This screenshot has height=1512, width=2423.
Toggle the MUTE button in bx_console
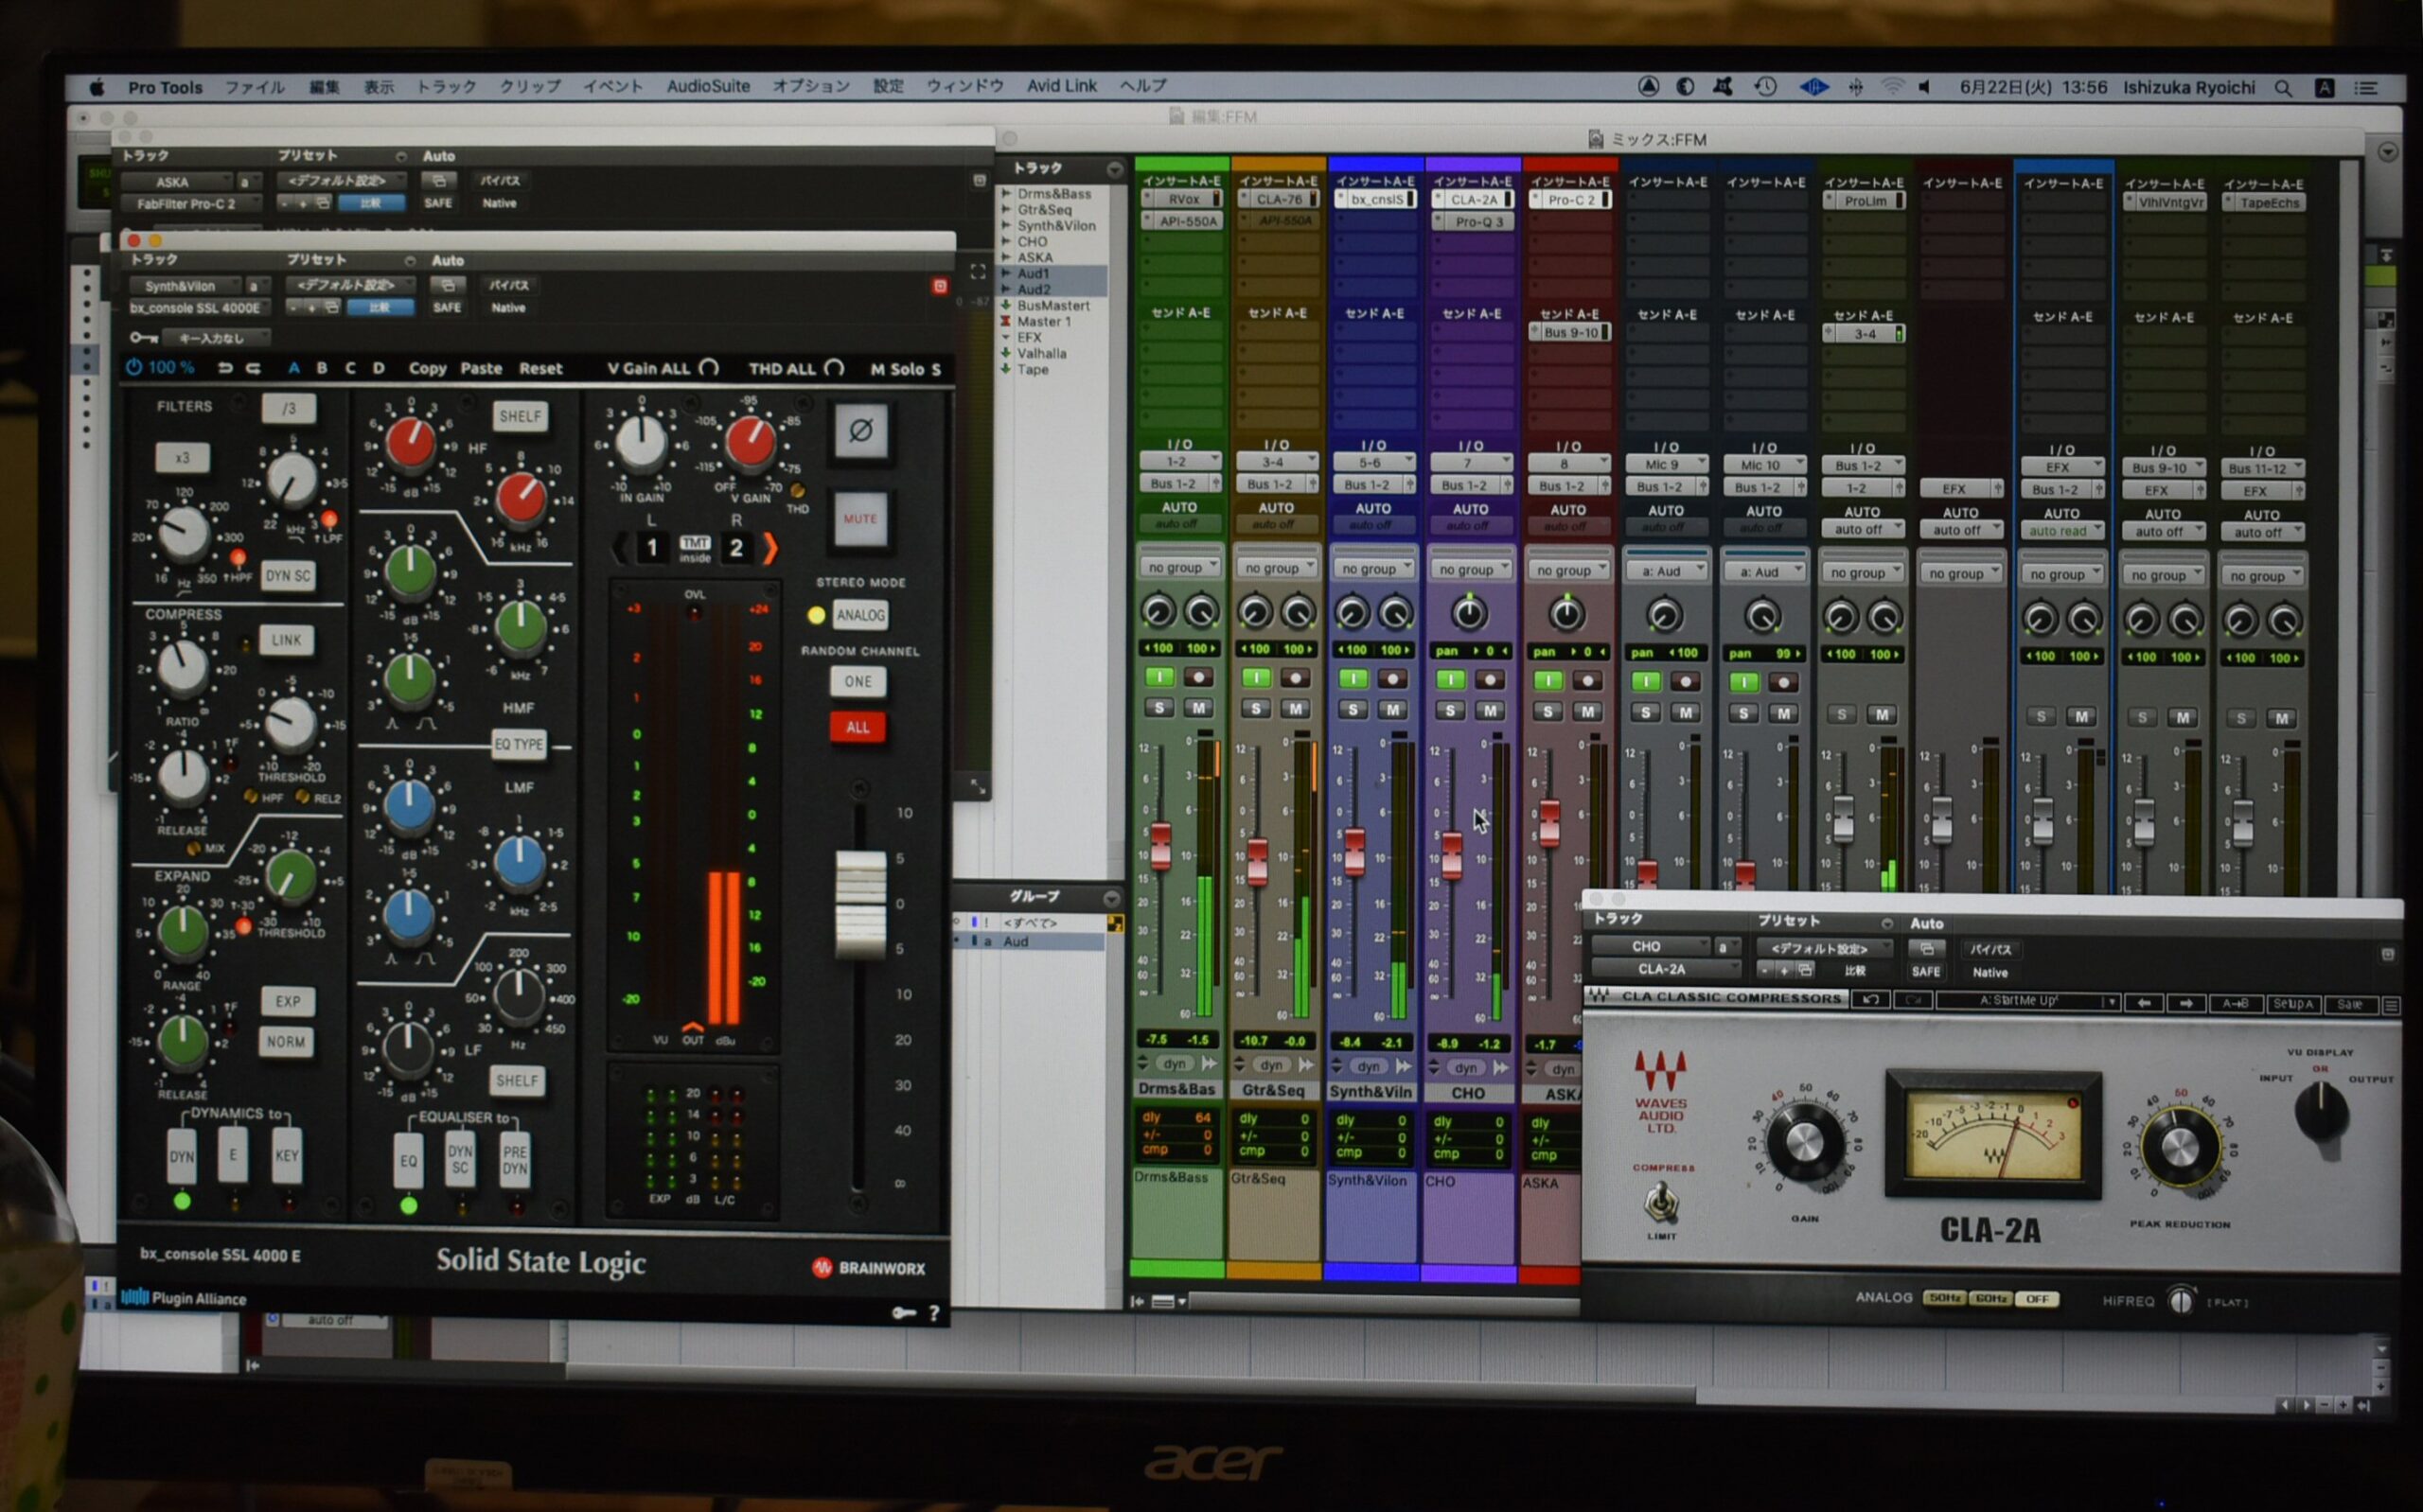(860, 519)
